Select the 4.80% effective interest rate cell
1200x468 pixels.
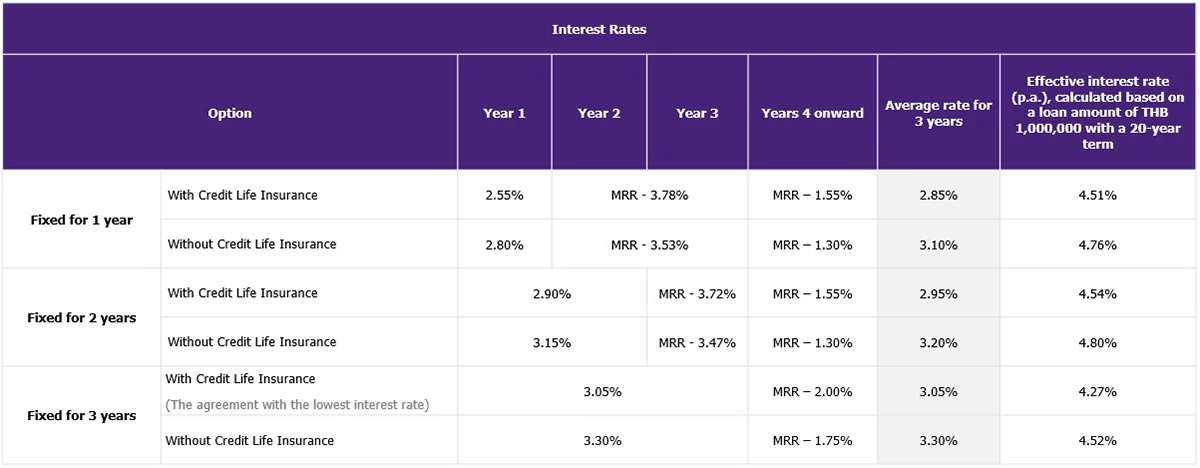coord(1097,342)
